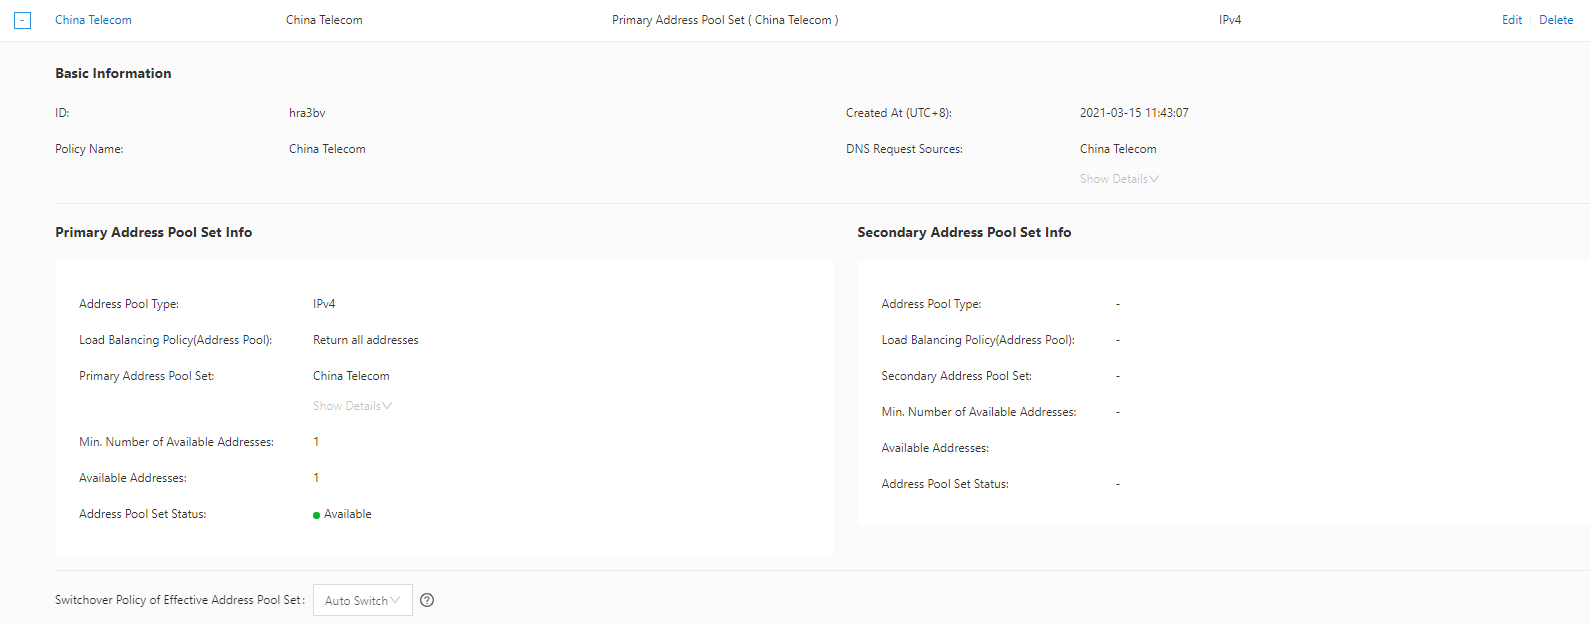Click the green Available status dot
1590x624 pixels.
[316, 515]
